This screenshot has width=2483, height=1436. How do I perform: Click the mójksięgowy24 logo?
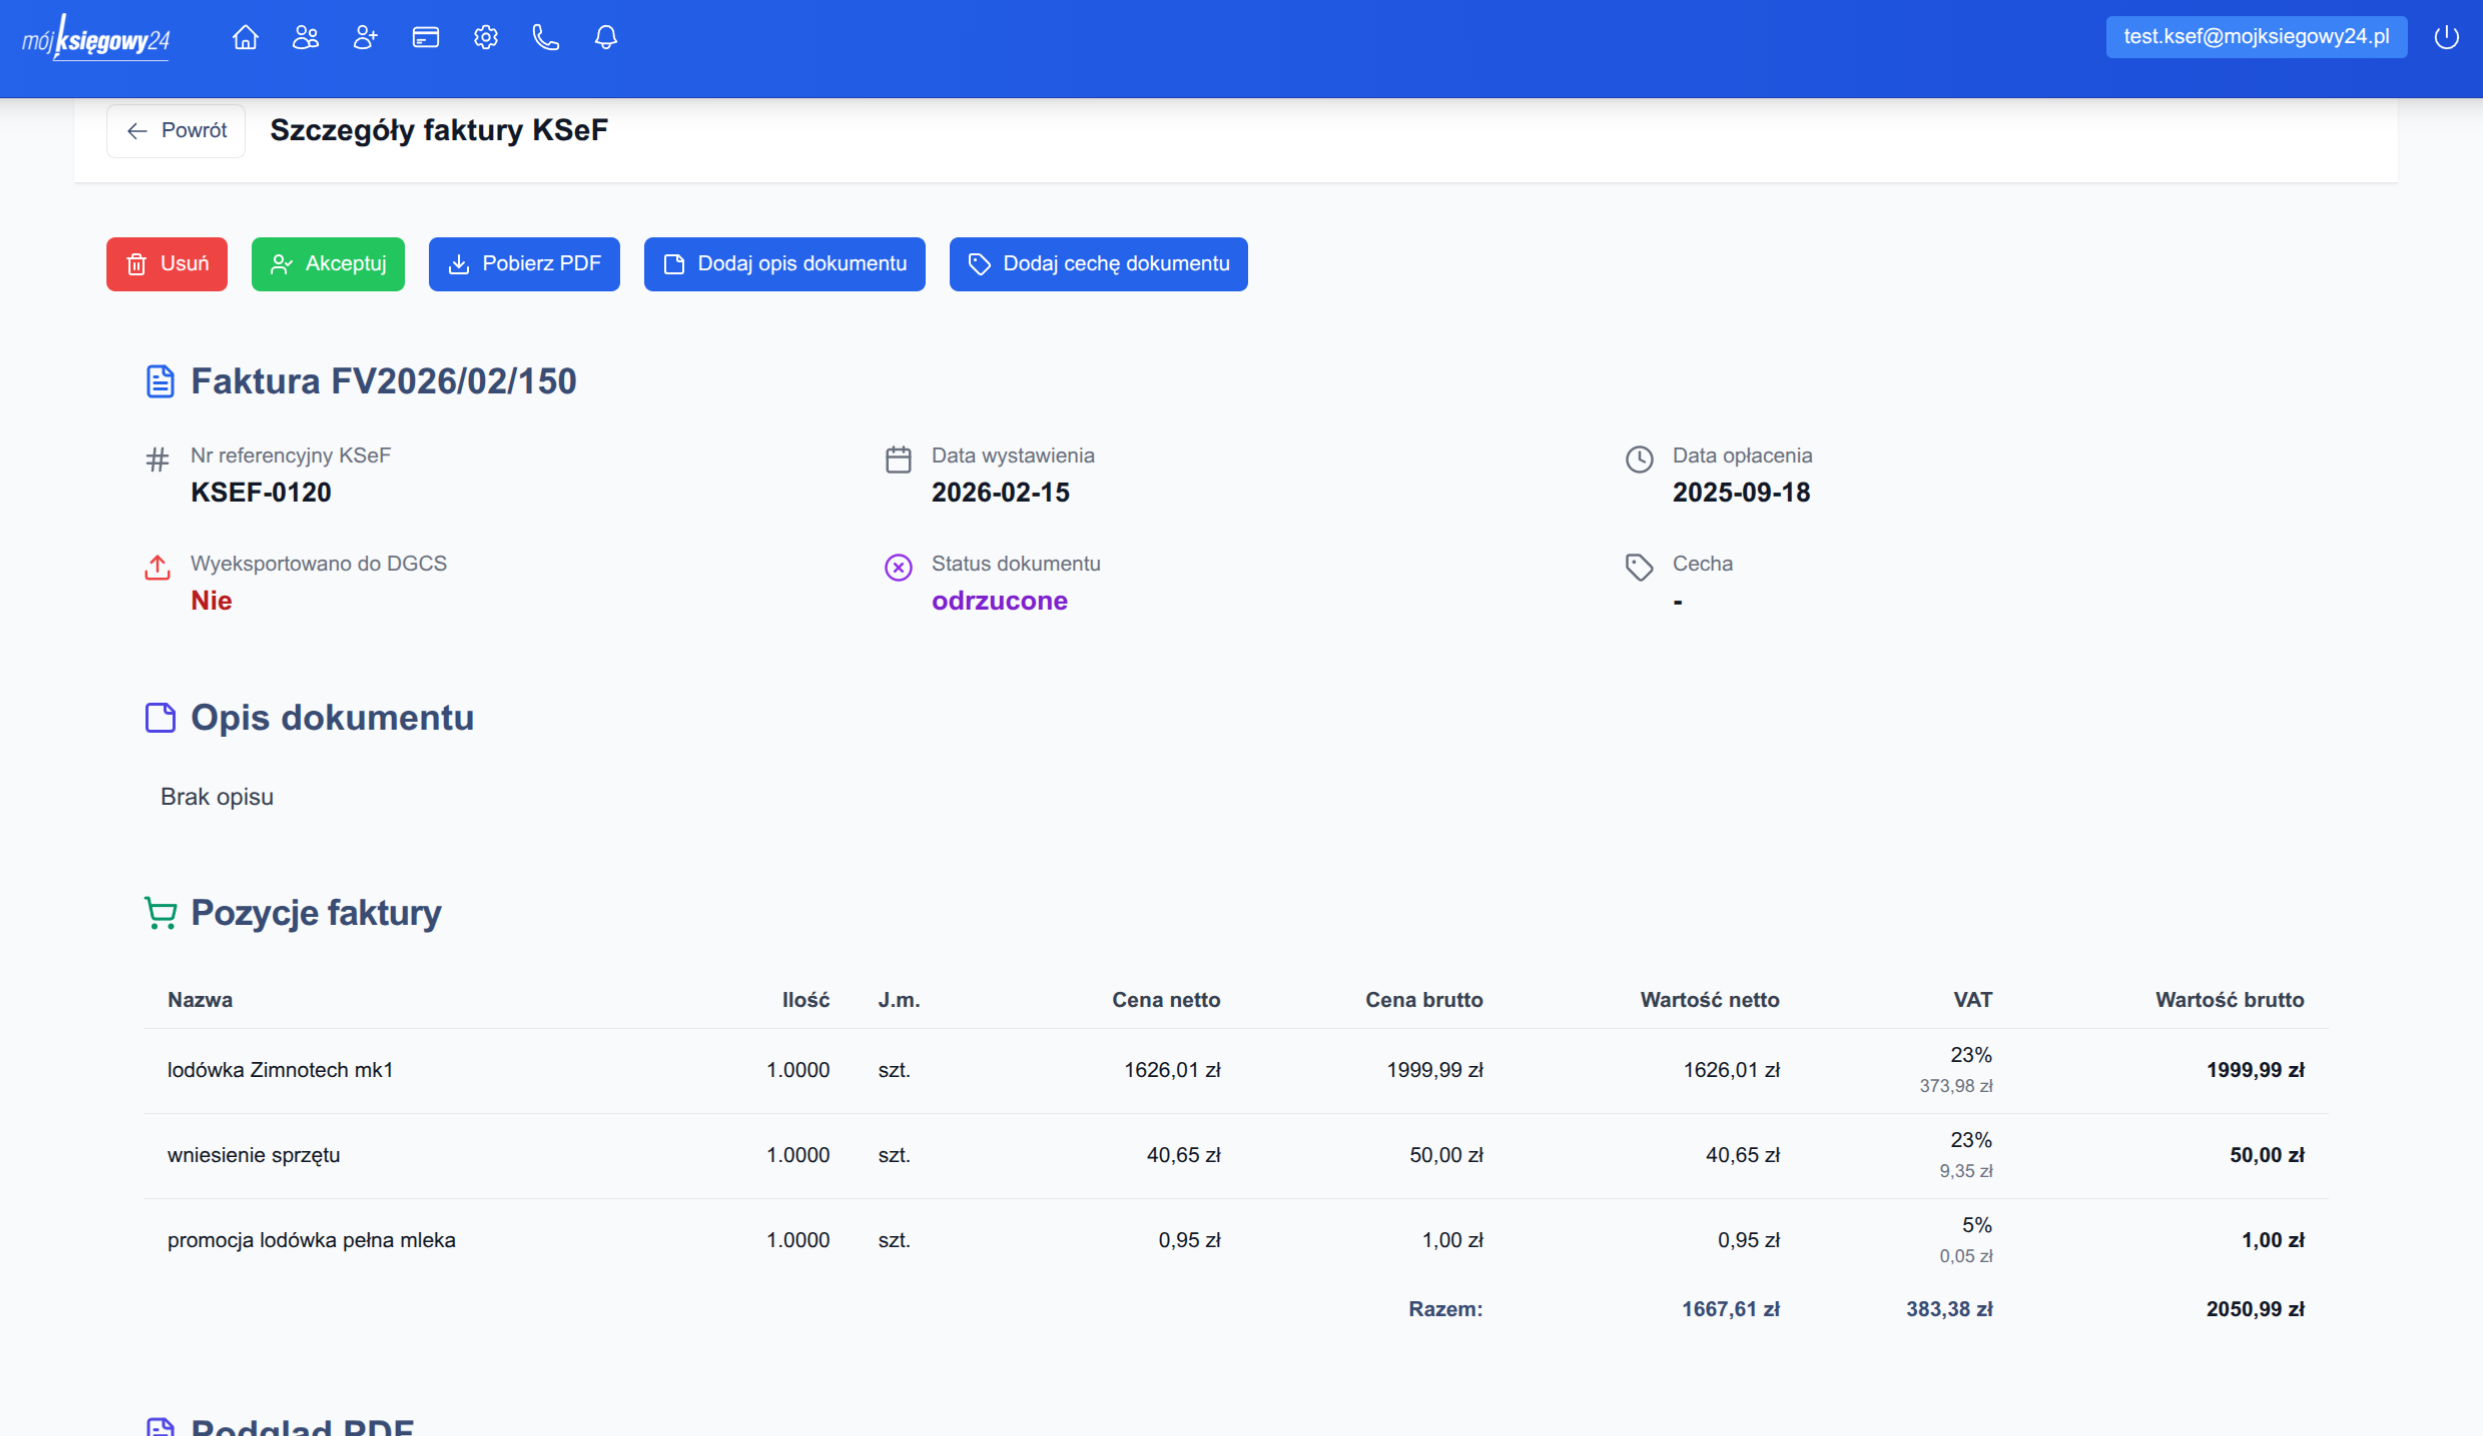tap(96, 39)
